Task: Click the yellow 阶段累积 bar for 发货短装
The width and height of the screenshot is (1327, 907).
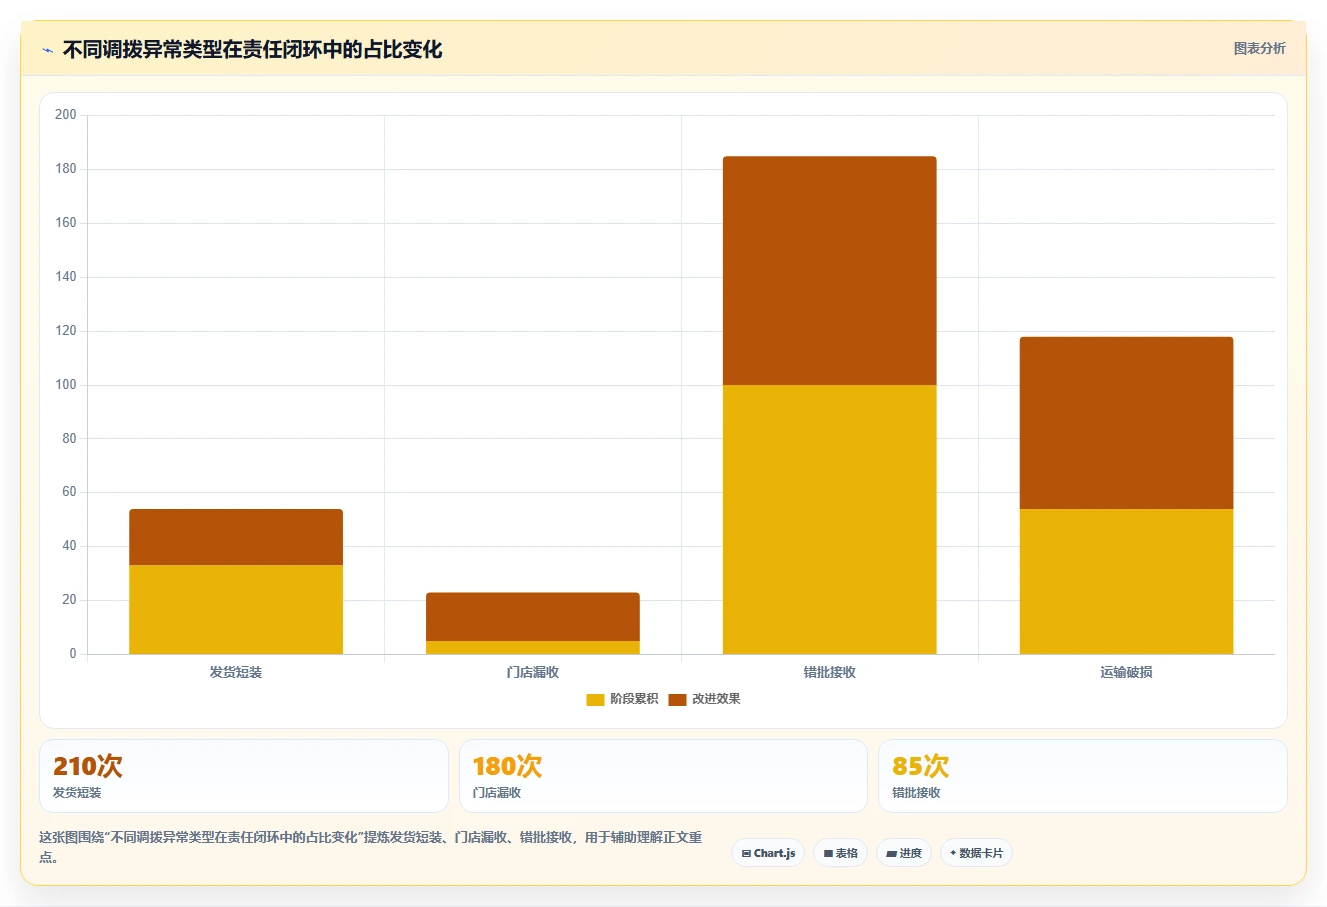Action: 236,610
